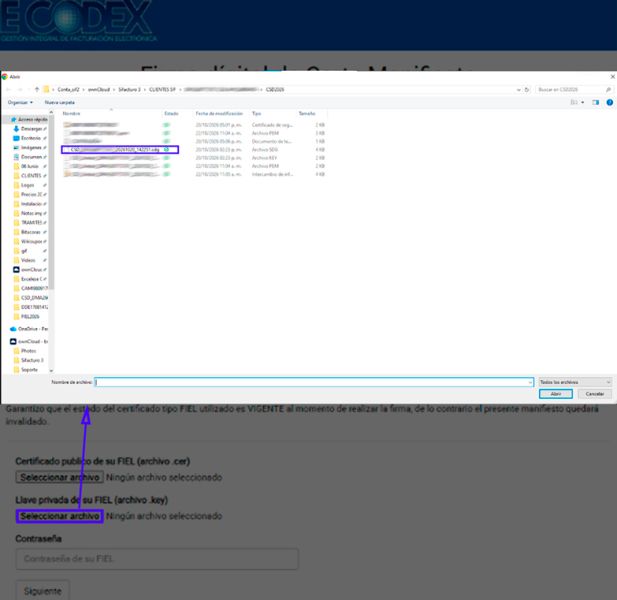Click the Nueva carpeta button
The width and height of the screenshot is (617, 600).
59,102
